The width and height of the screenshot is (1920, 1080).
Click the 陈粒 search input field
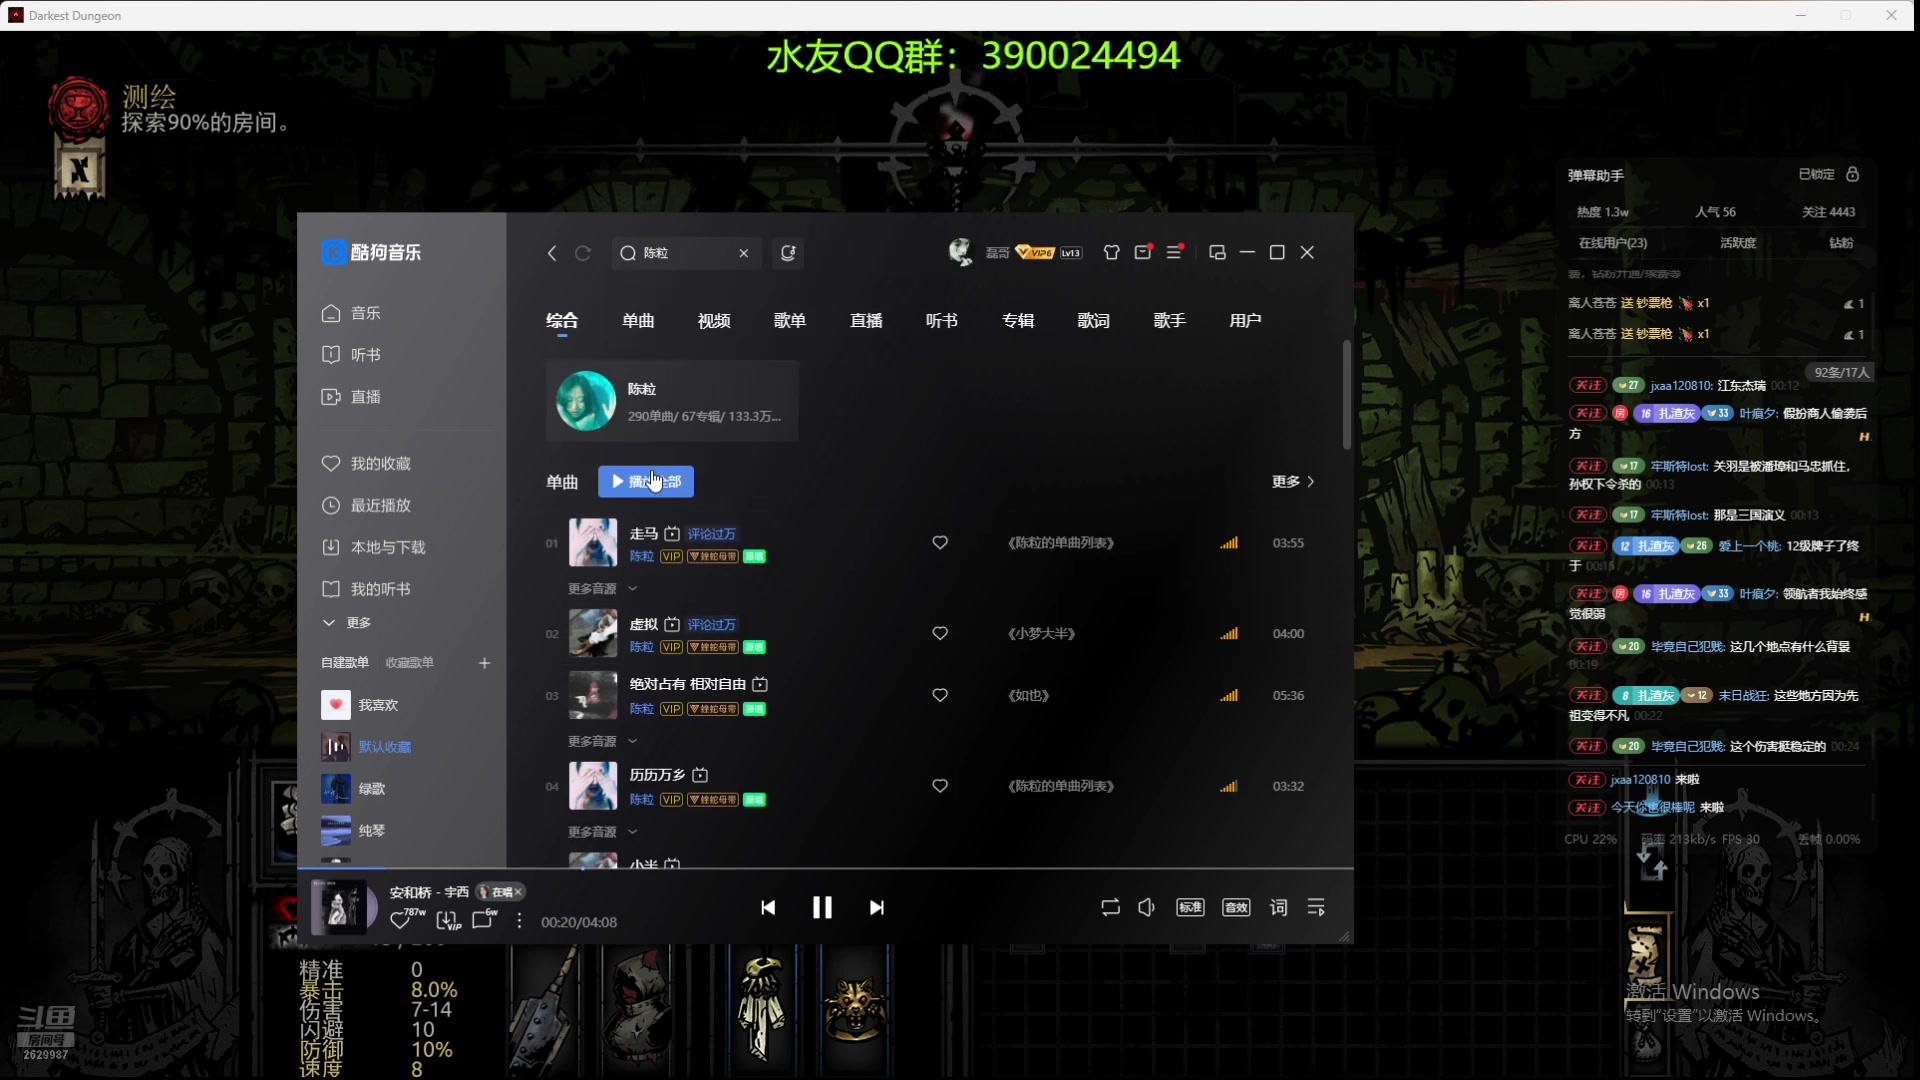coord(686,253)
